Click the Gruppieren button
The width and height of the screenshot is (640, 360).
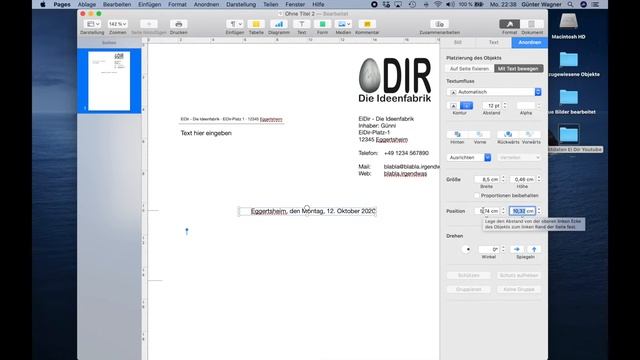pyautogui.click(x=469, y=289)
